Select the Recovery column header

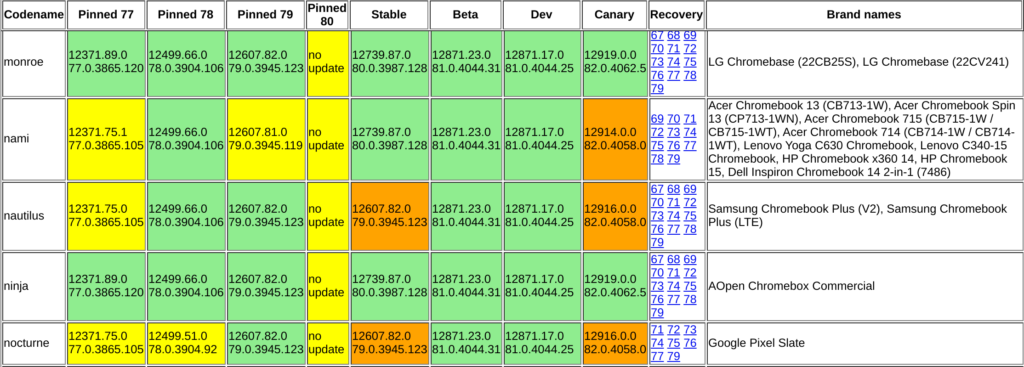(677, 14)
